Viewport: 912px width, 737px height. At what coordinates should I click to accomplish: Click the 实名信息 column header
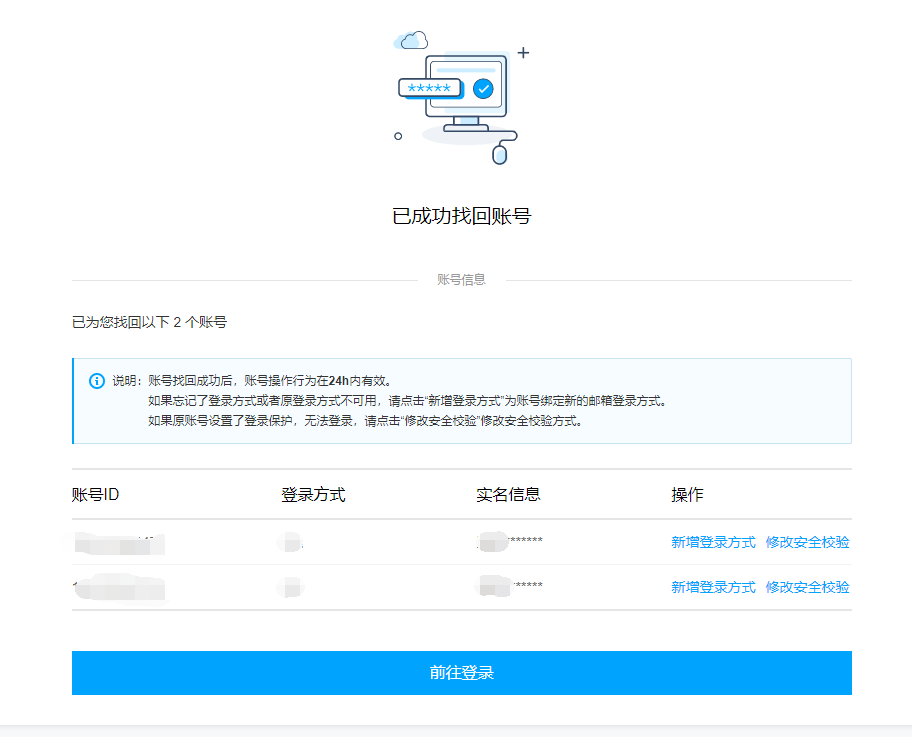coord(508,495)
